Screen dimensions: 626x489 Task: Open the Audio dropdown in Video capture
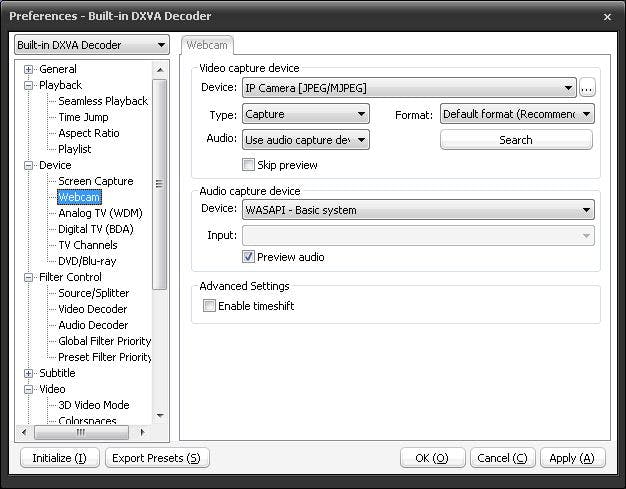(x=306, y=140)
